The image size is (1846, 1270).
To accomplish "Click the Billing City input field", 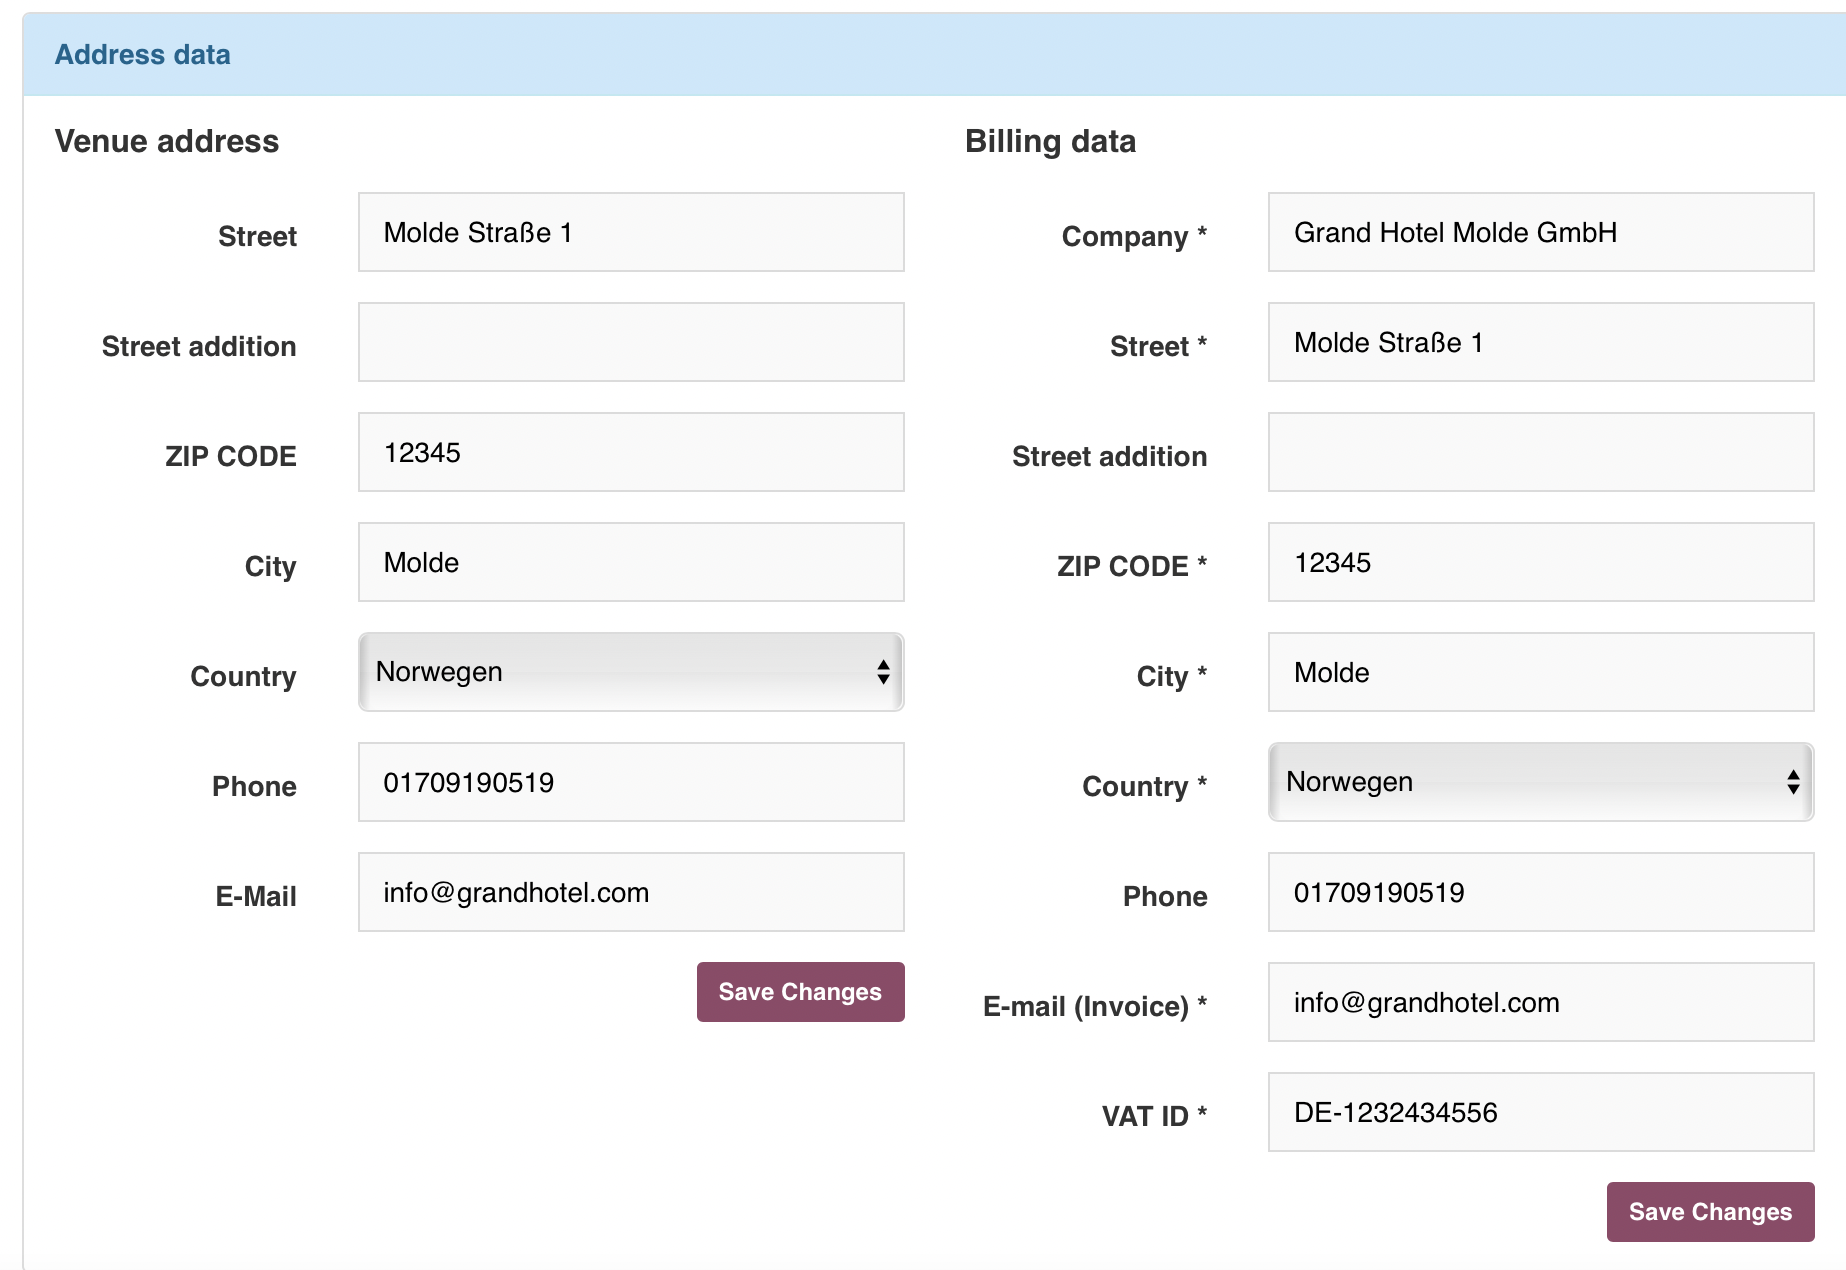I will pyautogui.click(x=1540, y=672).
